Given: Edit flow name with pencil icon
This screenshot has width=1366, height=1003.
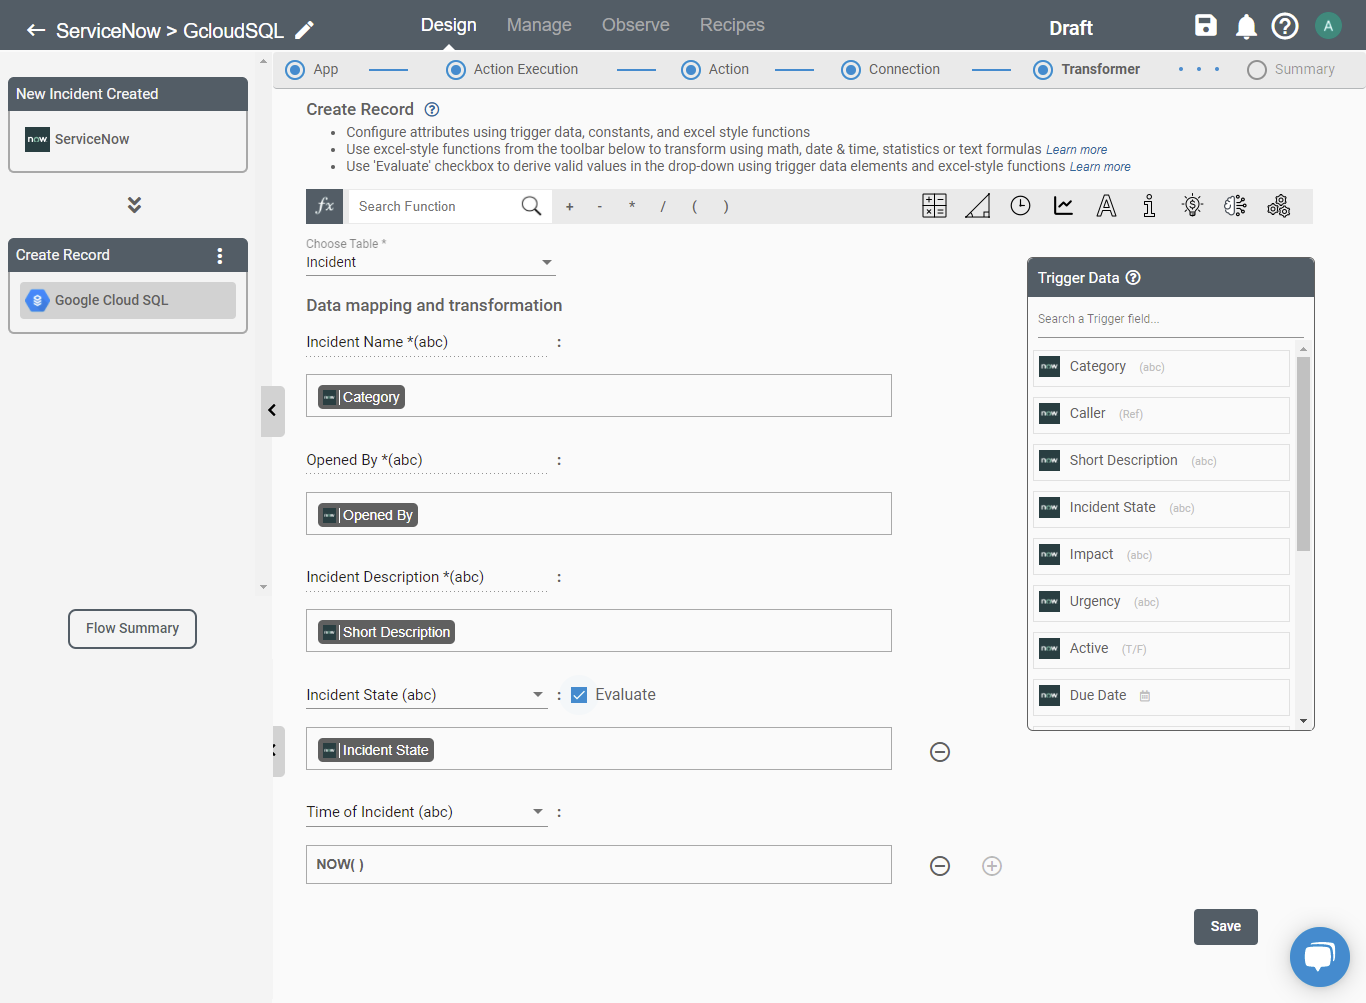Looking at the screenshot, I should [x=304, y=30].
